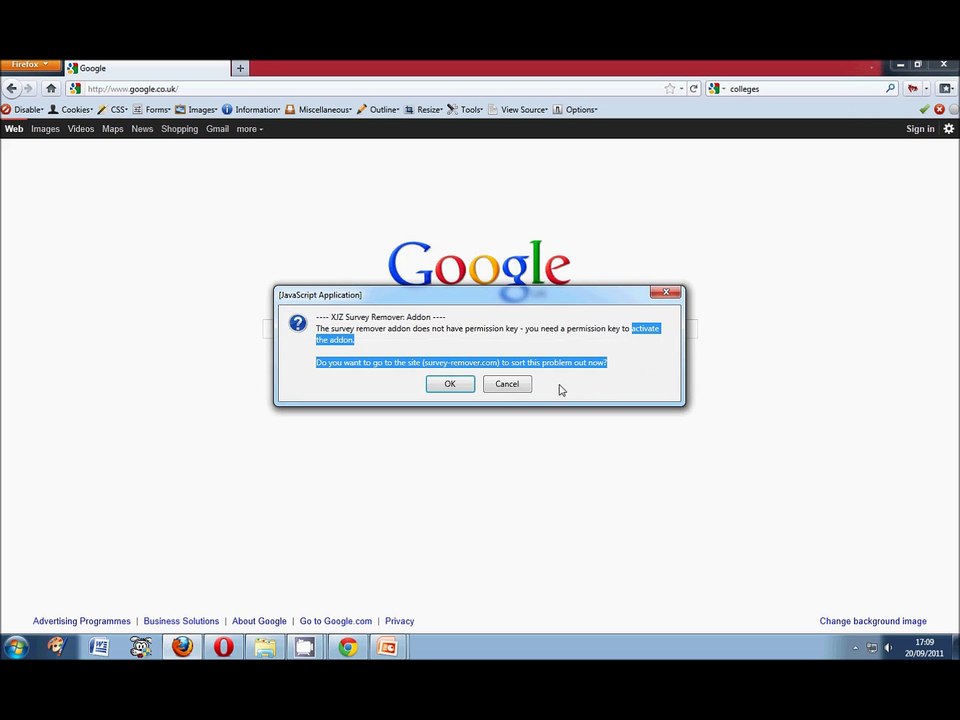
Task: Go to News in Google bar
Action: pyautogui.click(x=142, y=129)
